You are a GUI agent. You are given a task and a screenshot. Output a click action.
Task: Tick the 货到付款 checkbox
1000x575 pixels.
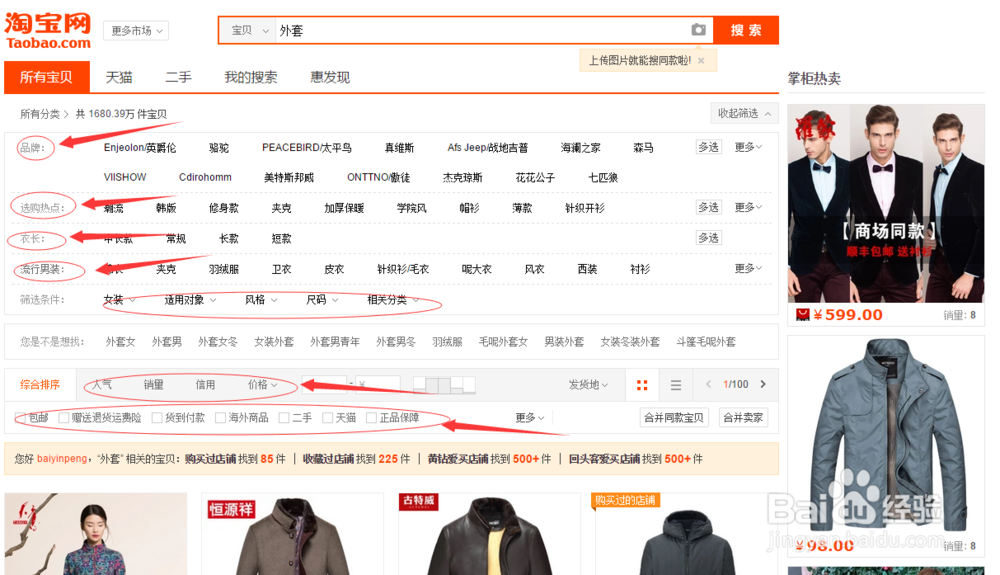tap(157, 418)
